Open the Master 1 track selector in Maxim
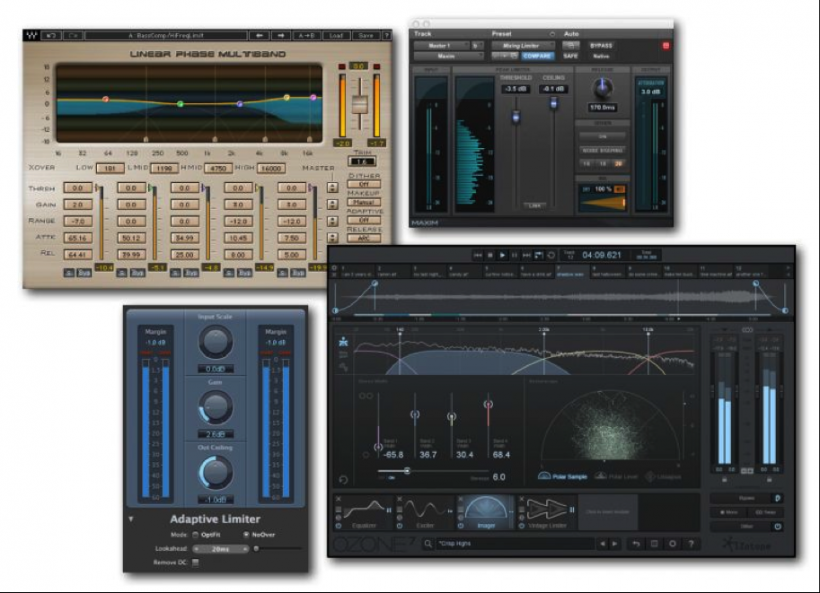820x593 pixels. (x=441, y=45)
